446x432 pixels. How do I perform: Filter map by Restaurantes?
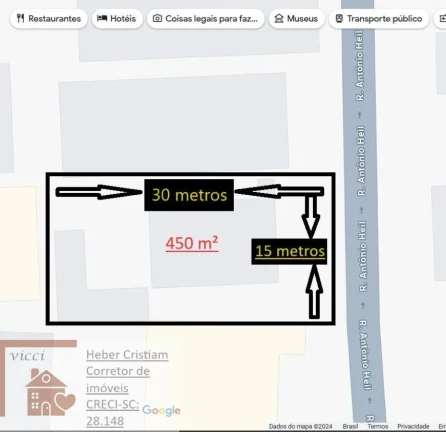[x=49, y=19]
